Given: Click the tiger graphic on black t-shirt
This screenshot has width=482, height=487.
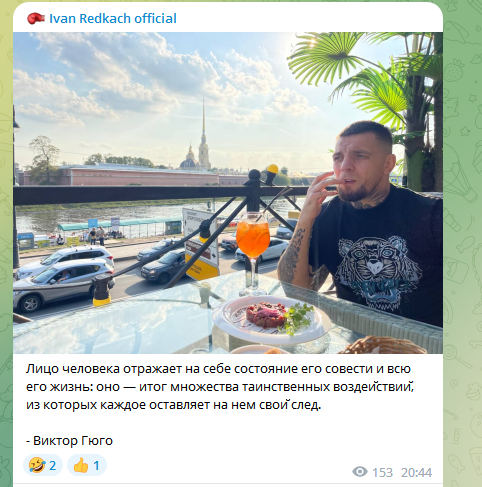Looking at the screenshot, I should click(377, 272).
